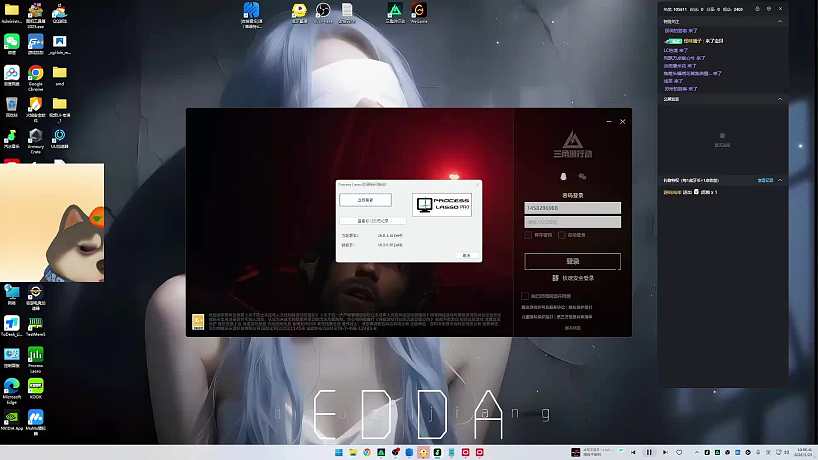818x460 pixels.
Task: Pause the media playing in the taskbar
Action: 649,452
